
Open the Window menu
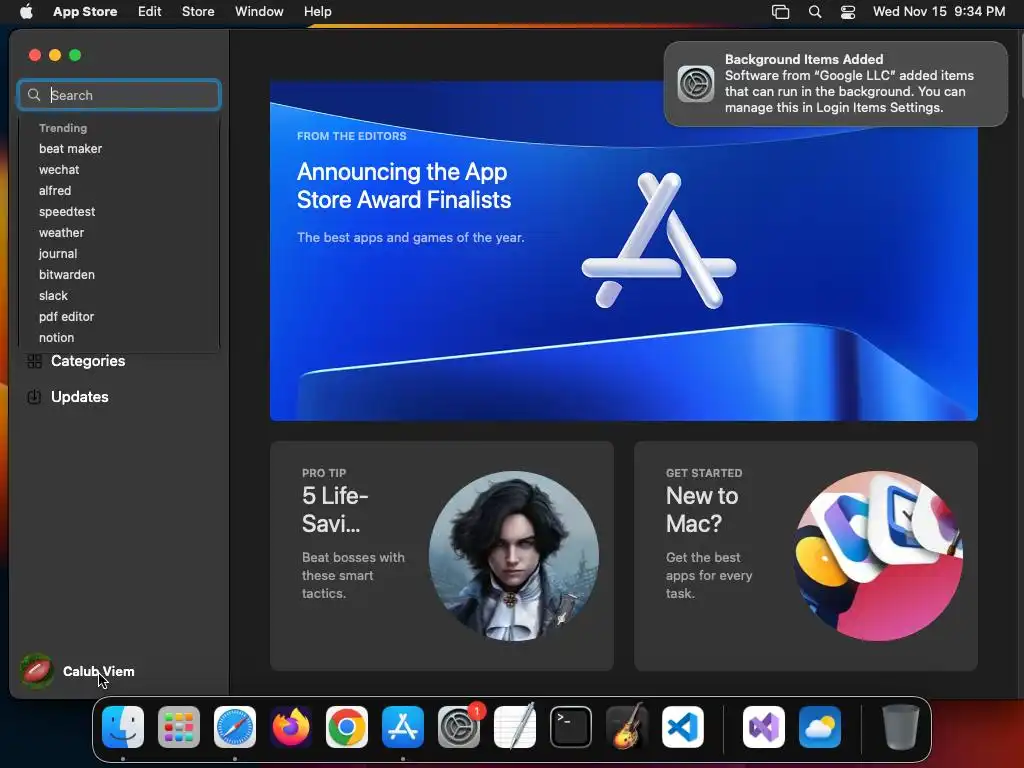coord(259,12)
